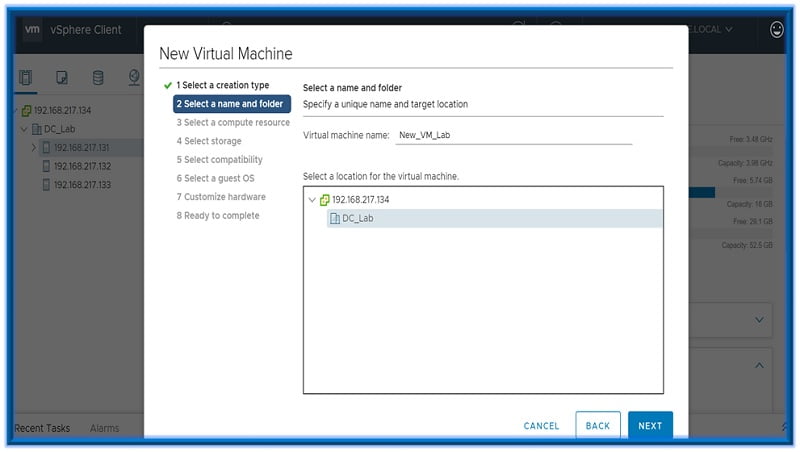Collapse the expanded panel behind the dialog
This screenshot has width=800, height=452.
(x=759, y=366)
